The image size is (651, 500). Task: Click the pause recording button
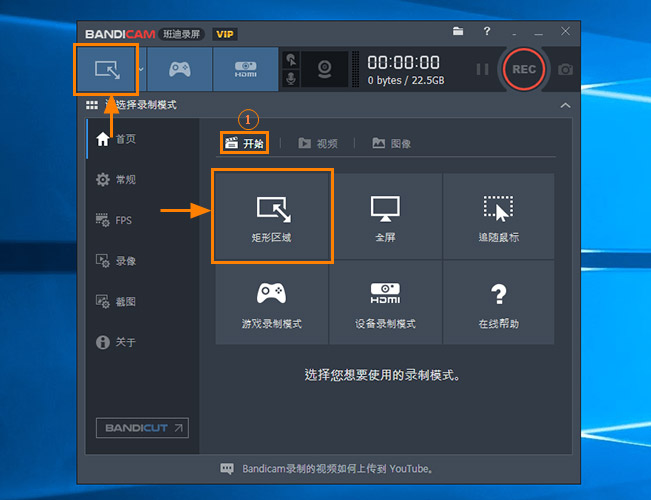(482, 69)
